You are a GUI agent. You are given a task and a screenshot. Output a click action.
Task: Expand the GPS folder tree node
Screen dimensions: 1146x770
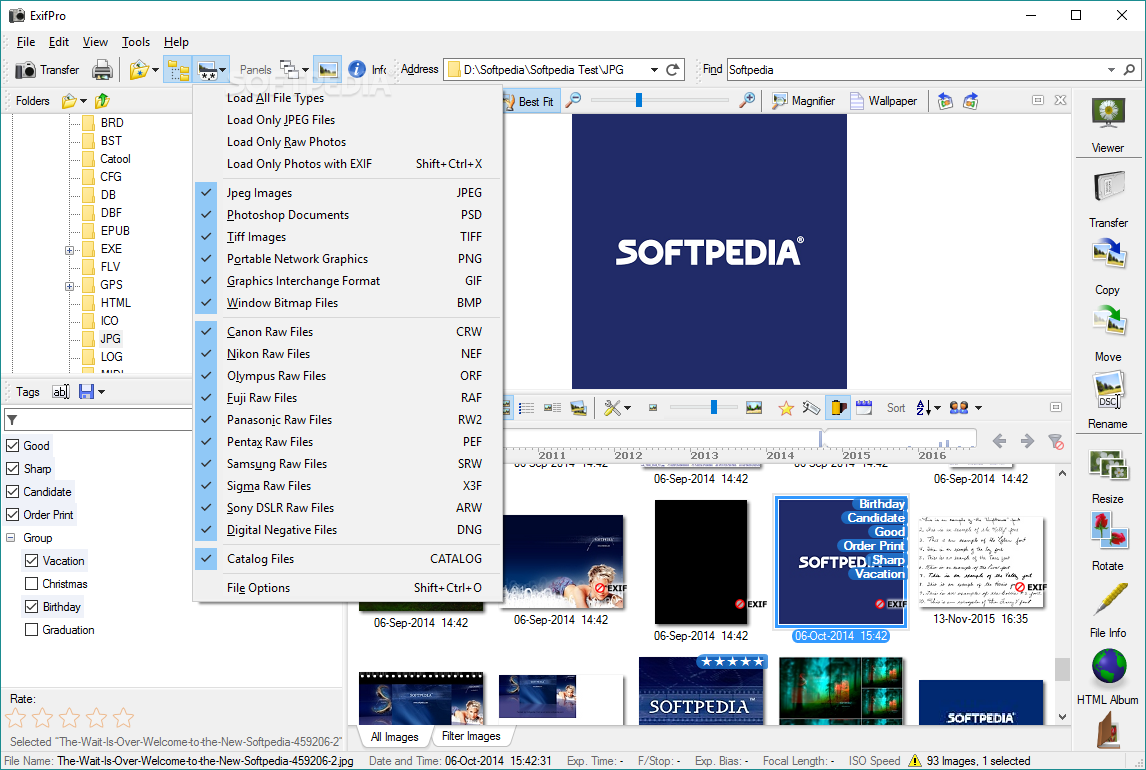click(69, 286)
